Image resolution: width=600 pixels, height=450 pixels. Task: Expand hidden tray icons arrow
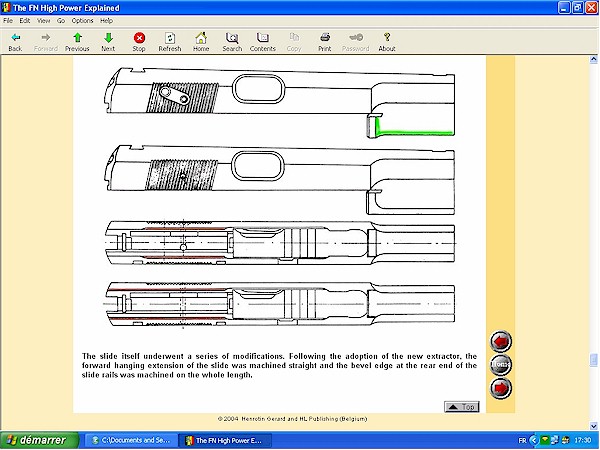coord(534,440)
